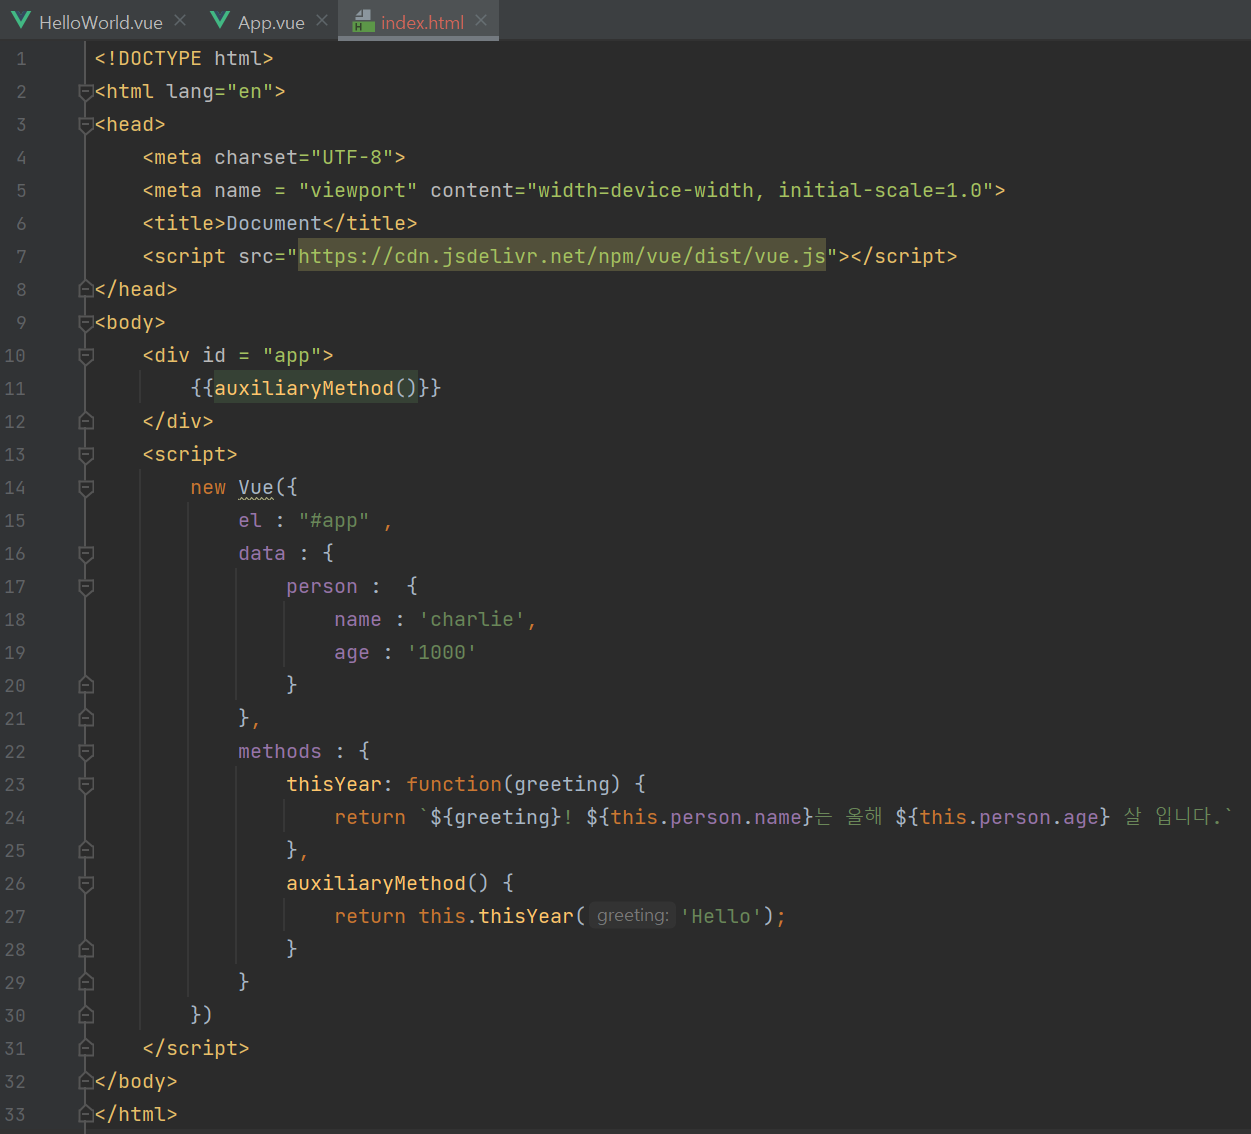Click the DOCTYPE declaration on line 1
This screenshot has height=1134, width=1251.
point(184,59)
